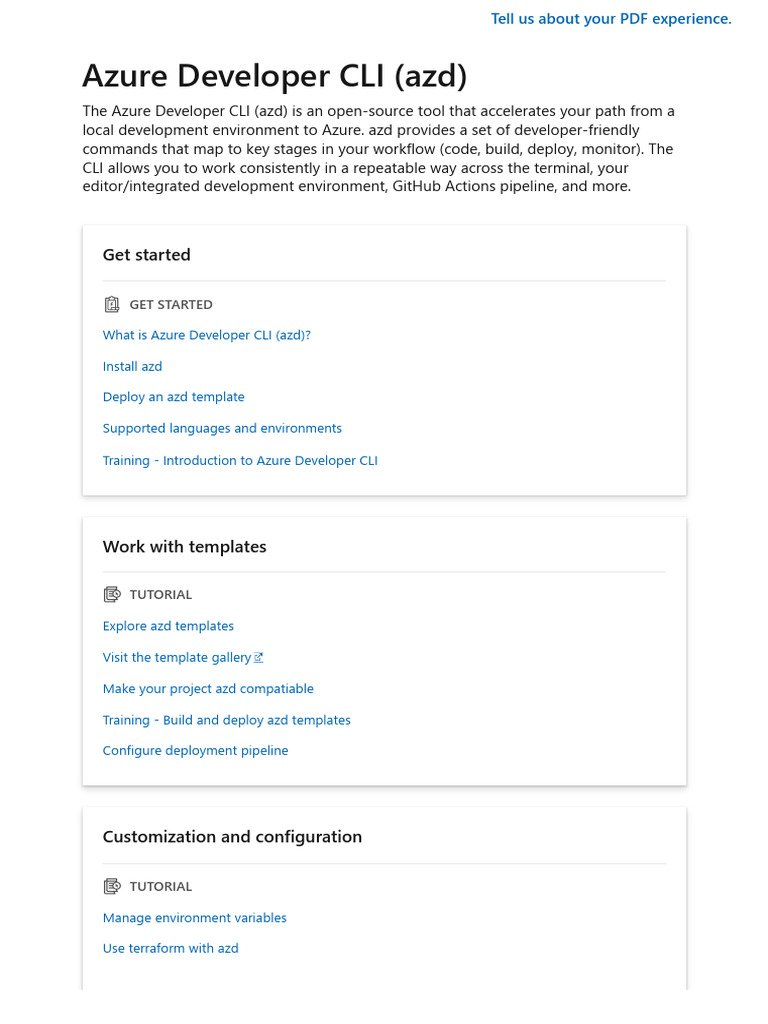The height and width of the screenshot is (1024, 768).
Task: Click Deploy an azd template link
Action: coord(173,397)
